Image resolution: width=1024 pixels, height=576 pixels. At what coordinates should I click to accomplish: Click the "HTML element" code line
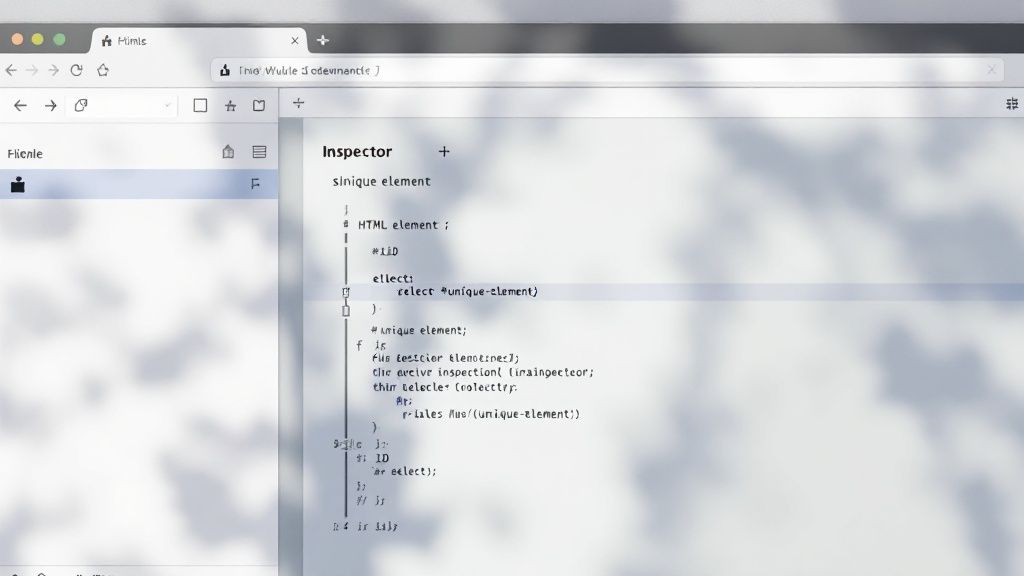pos(403,225)
